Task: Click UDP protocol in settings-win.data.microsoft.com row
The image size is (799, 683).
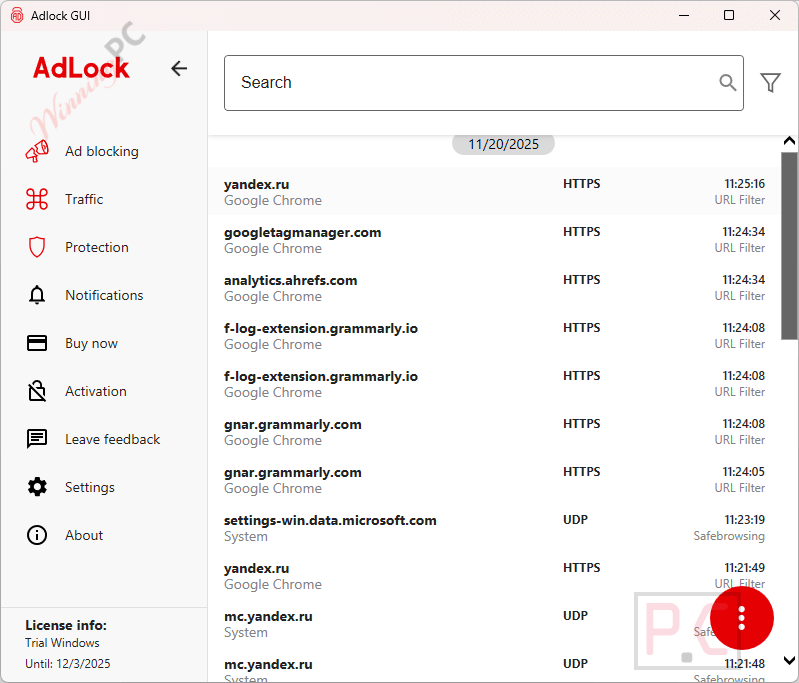Action: coord(575,520)
